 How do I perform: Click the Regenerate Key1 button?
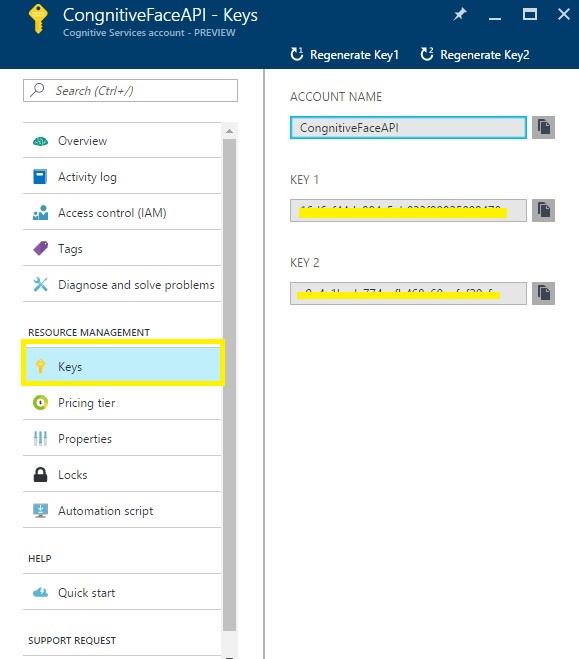(x=344, y=55)
